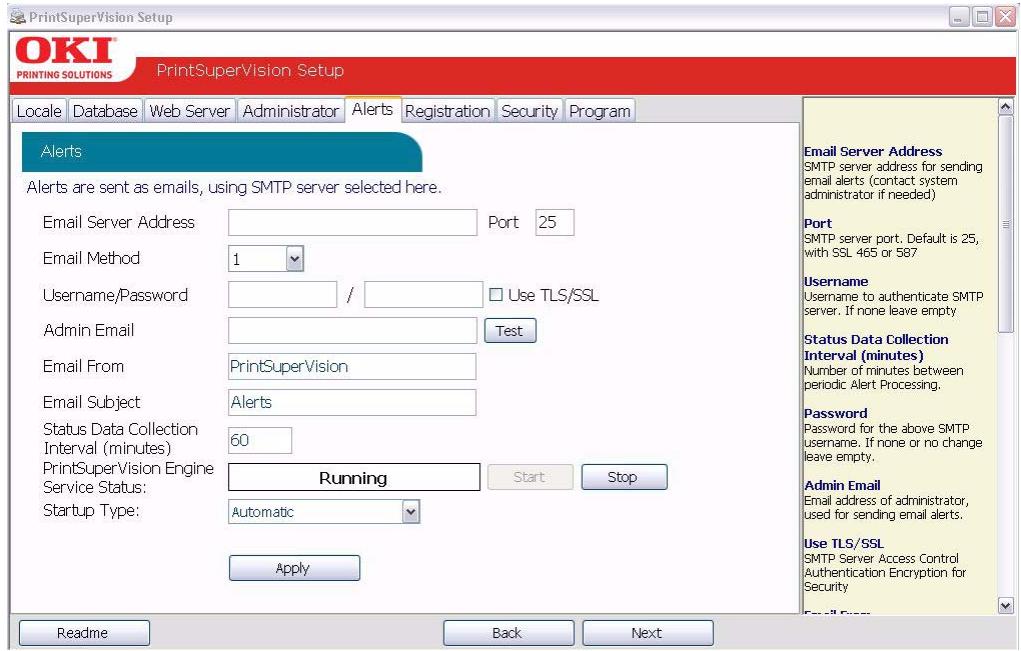Enable the Use TLS/SSL checkbox

496,295
